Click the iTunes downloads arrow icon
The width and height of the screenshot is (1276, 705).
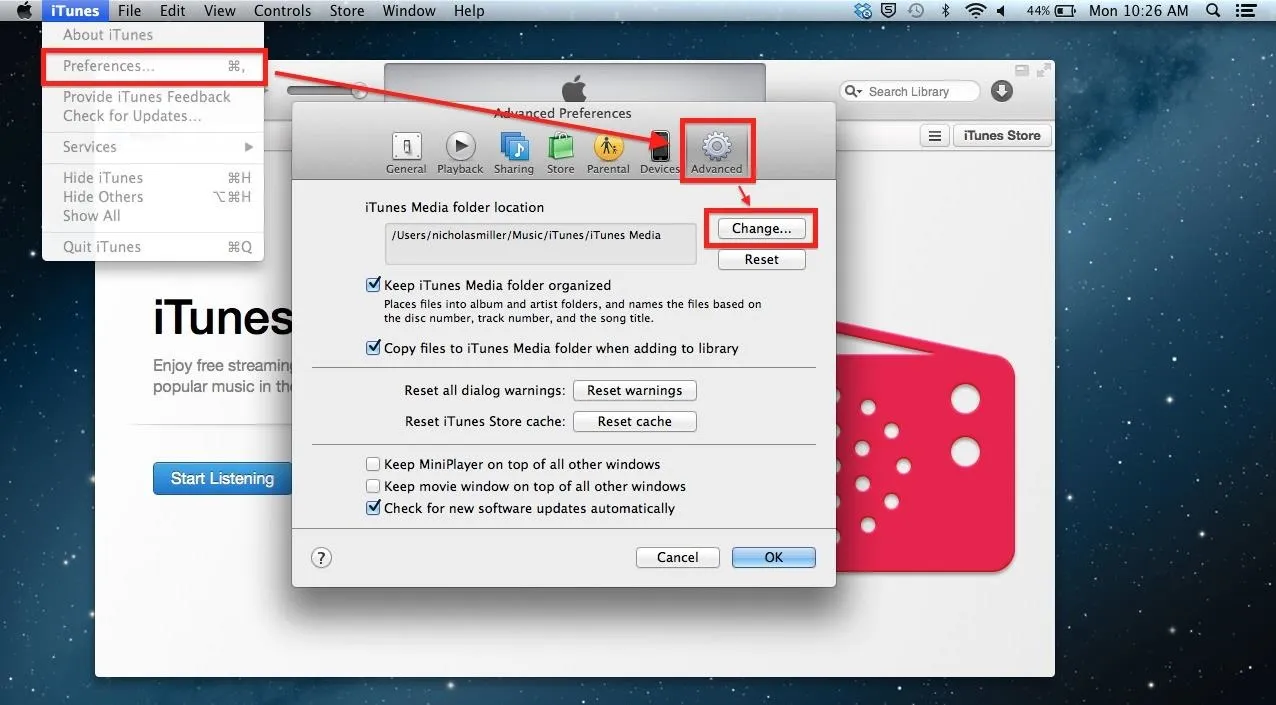point(1002,91)
